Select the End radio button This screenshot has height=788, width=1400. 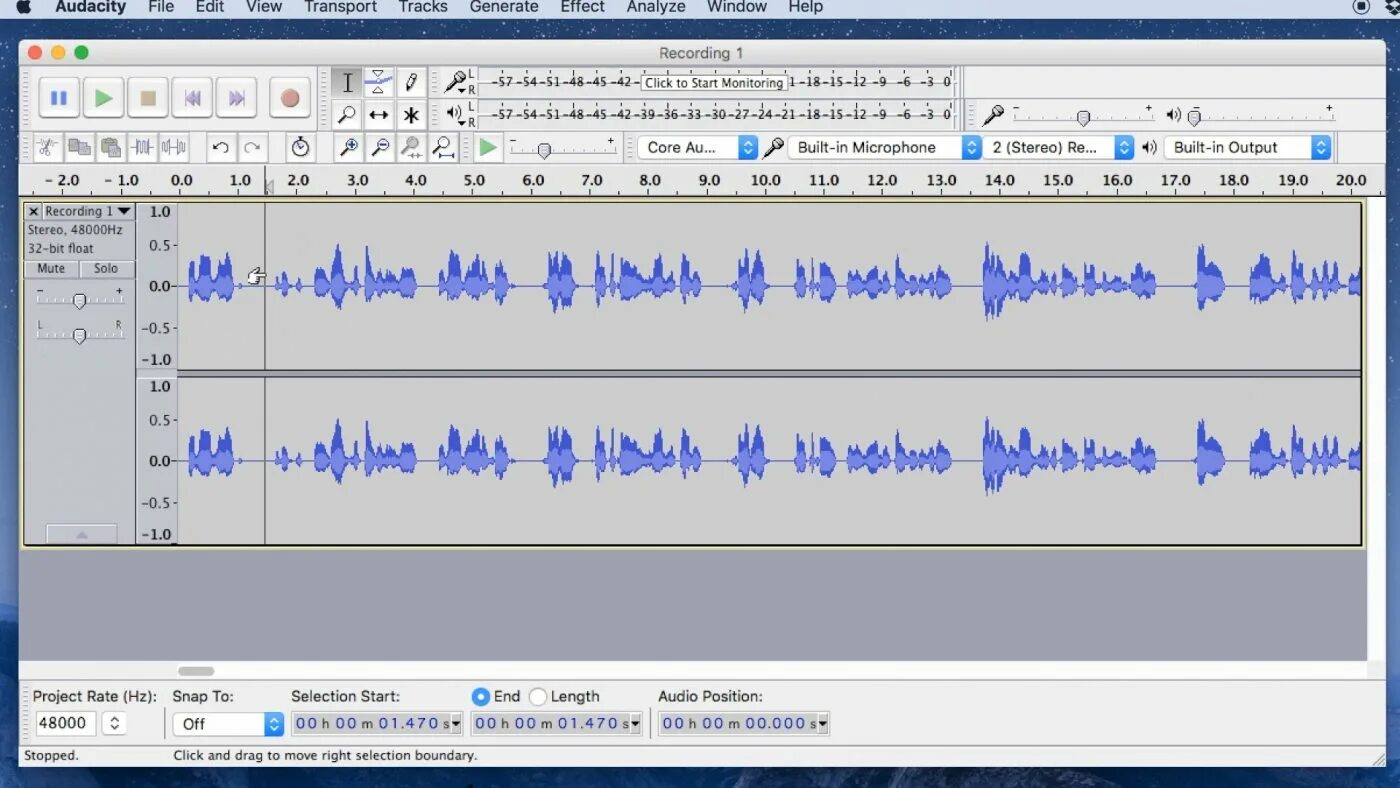[481, 696]
